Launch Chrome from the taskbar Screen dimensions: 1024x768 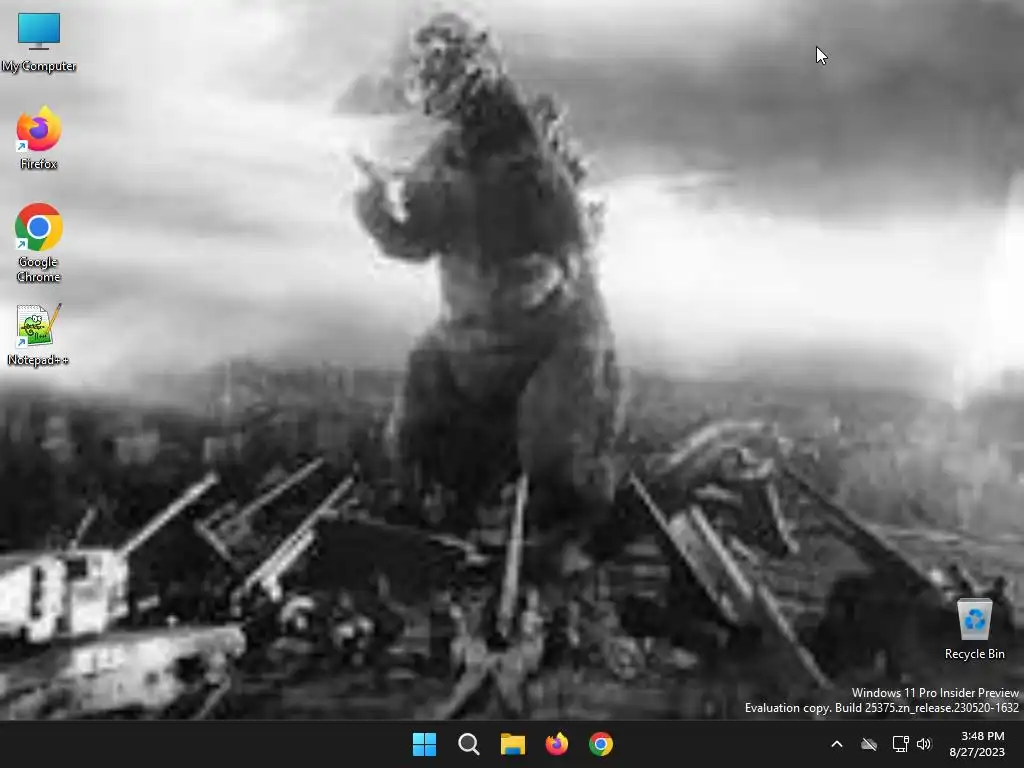coord(600,744)
